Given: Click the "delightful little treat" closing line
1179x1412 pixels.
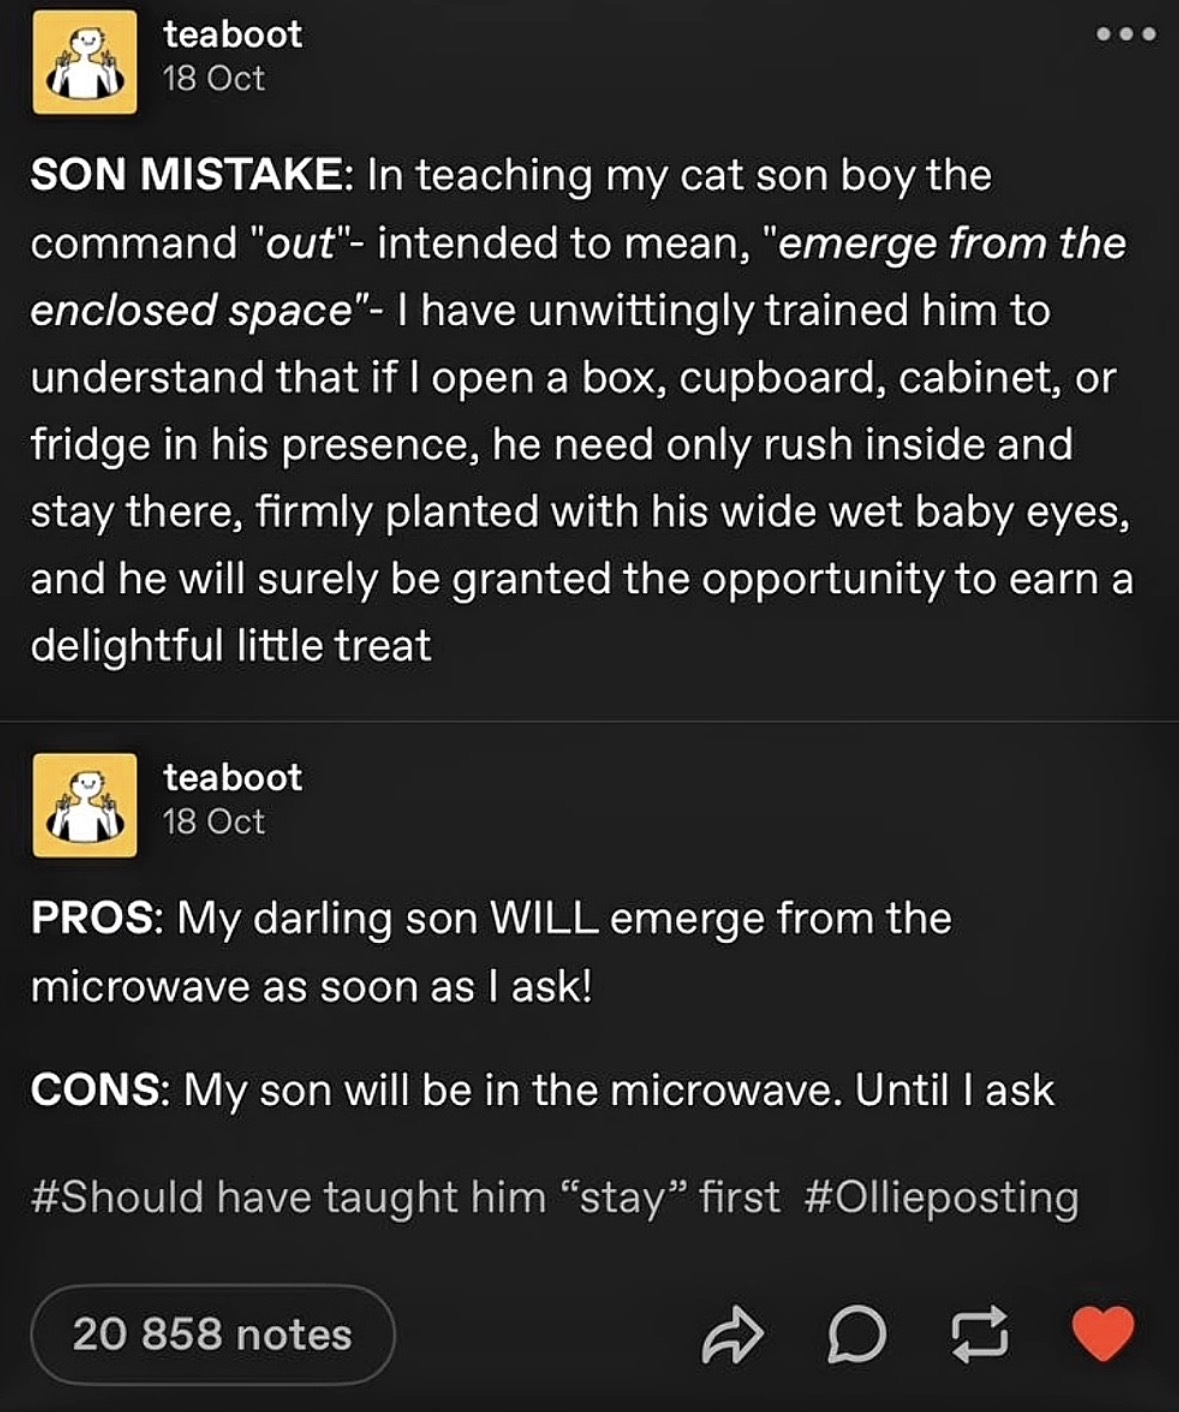Looking at the screenshot, I should 231,646.
